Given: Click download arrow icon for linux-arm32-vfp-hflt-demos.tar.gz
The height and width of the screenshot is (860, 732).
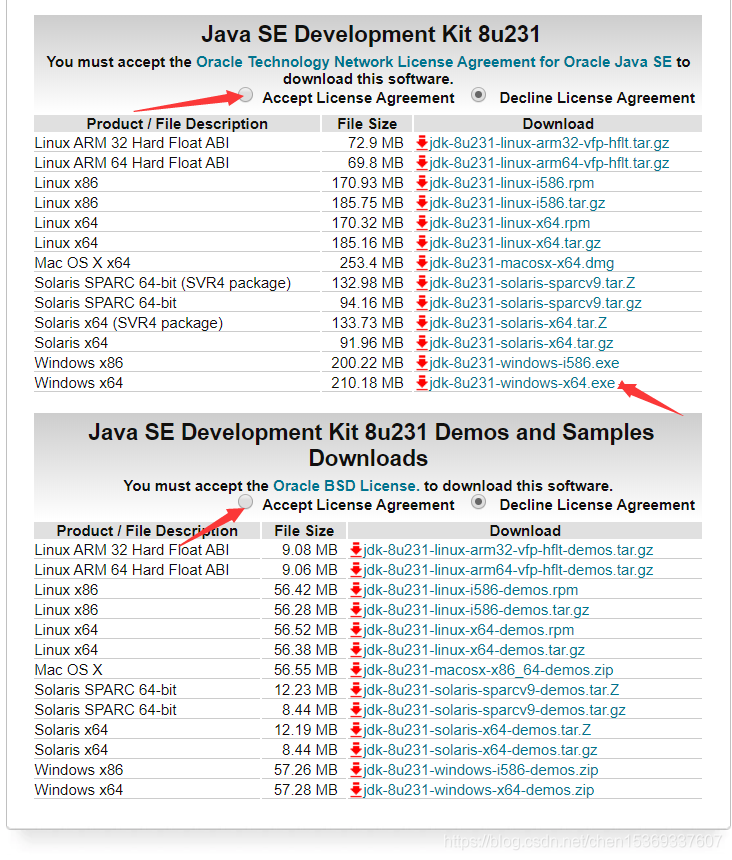Looking at the screenshot, I should [x=356, y=550].
